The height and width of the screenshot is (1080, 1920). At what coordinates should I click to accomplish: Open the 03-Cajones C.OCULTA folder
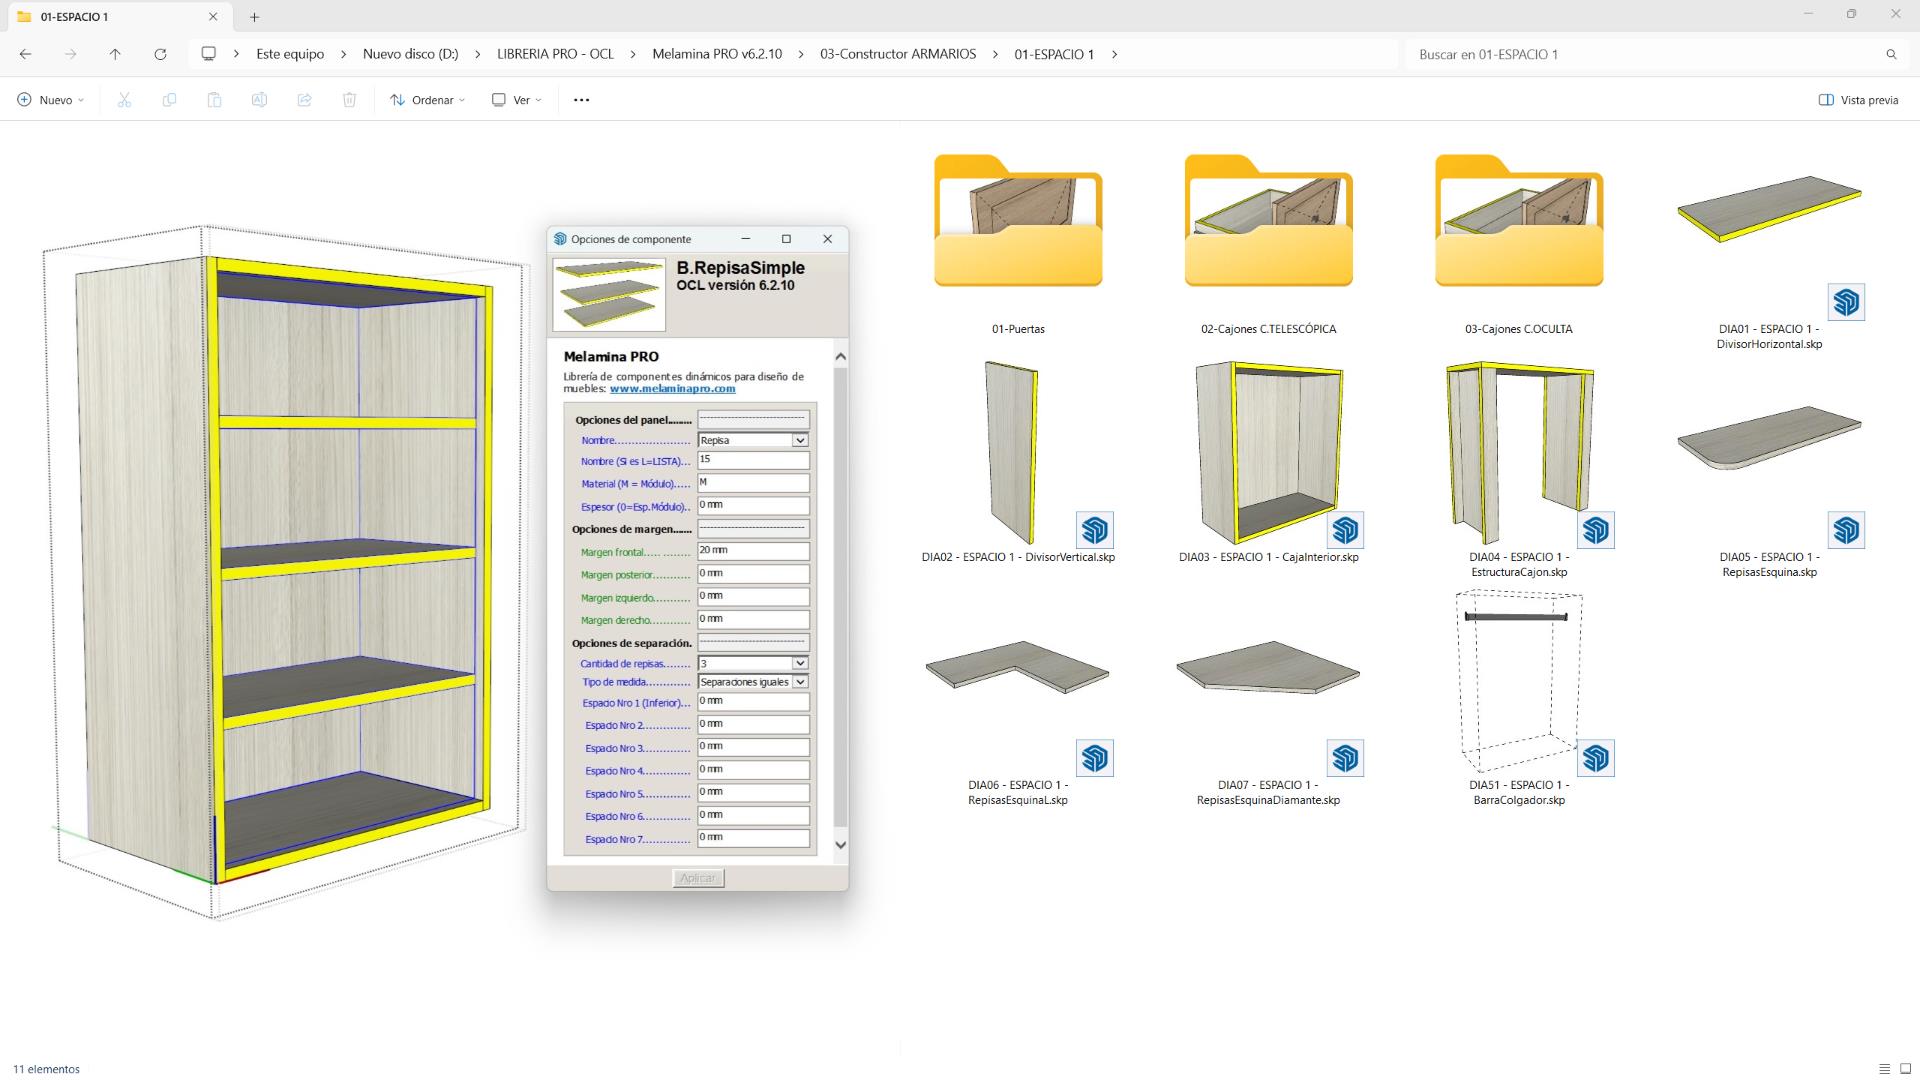(x=1518, y=245)
